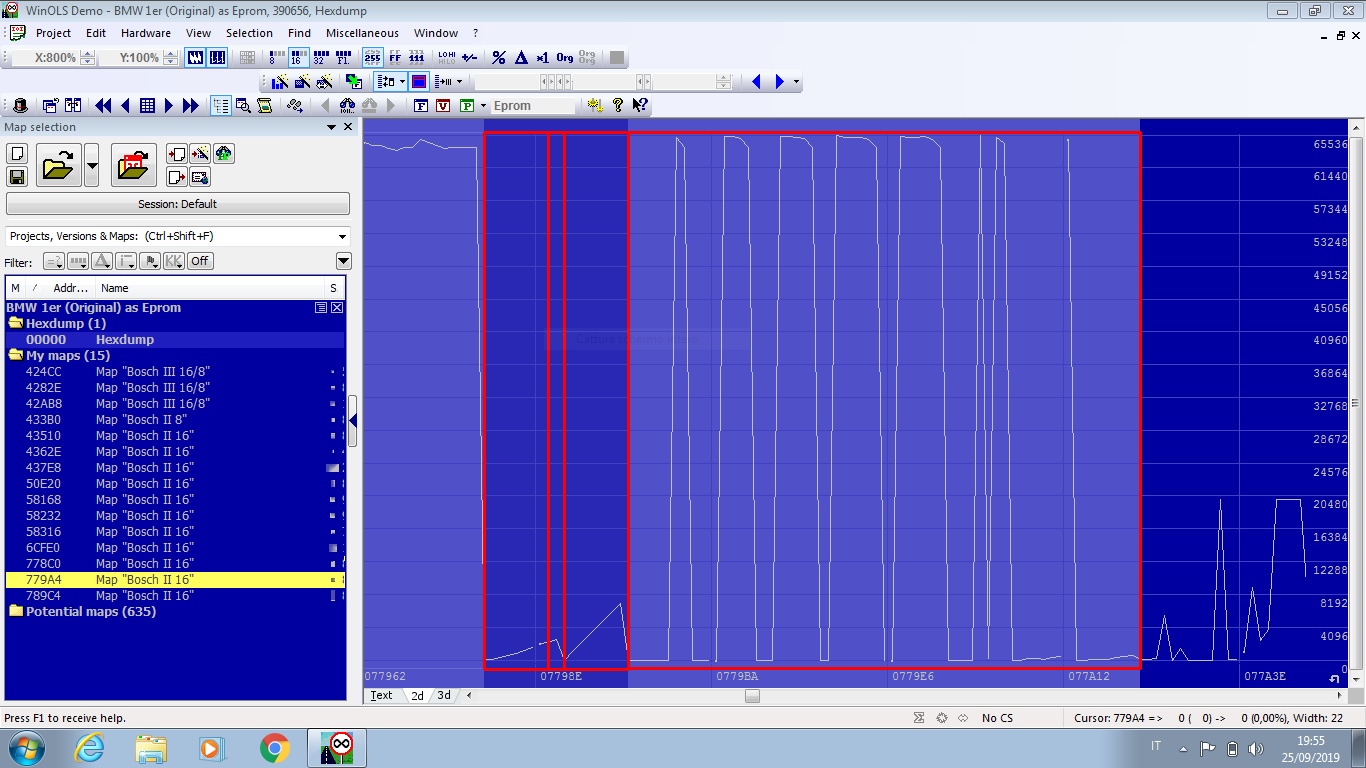
Task: Click the horizontal scrollbar thumb below graph
Action: tap(752, 696)
